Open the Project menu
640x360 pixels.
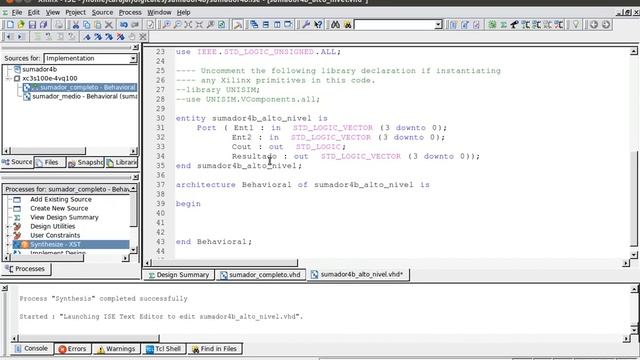tap(76, 12)
